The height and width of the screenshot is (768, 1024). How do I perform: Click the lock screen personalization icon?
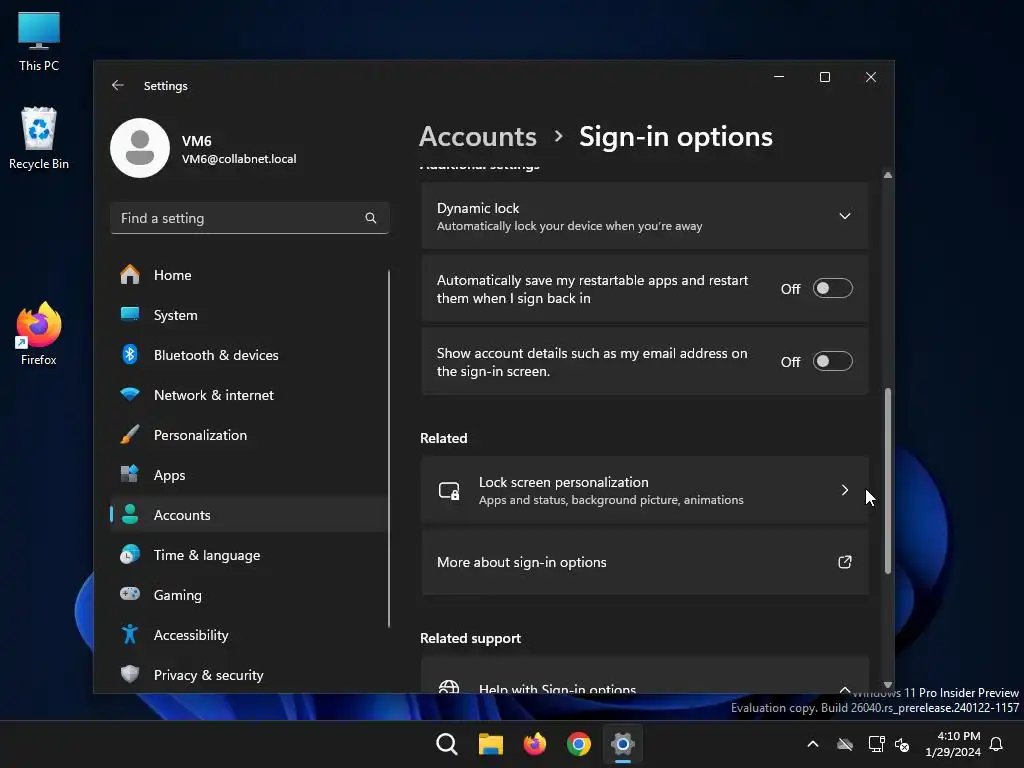pyautogui.click(x=449, y=490)
